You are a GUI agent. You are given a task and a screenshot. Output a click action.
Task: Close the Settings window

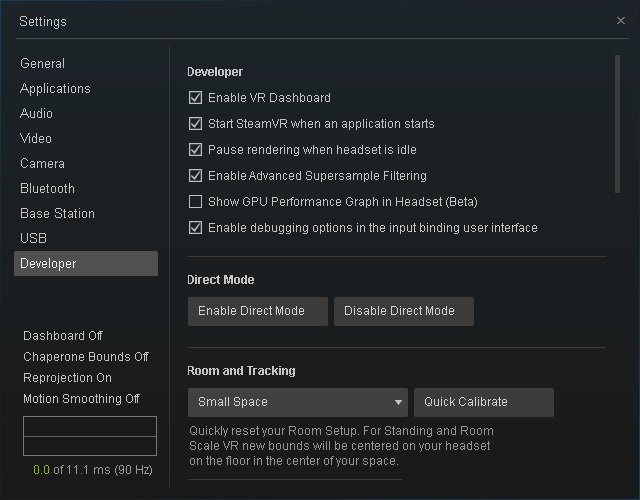coord(620,20)
